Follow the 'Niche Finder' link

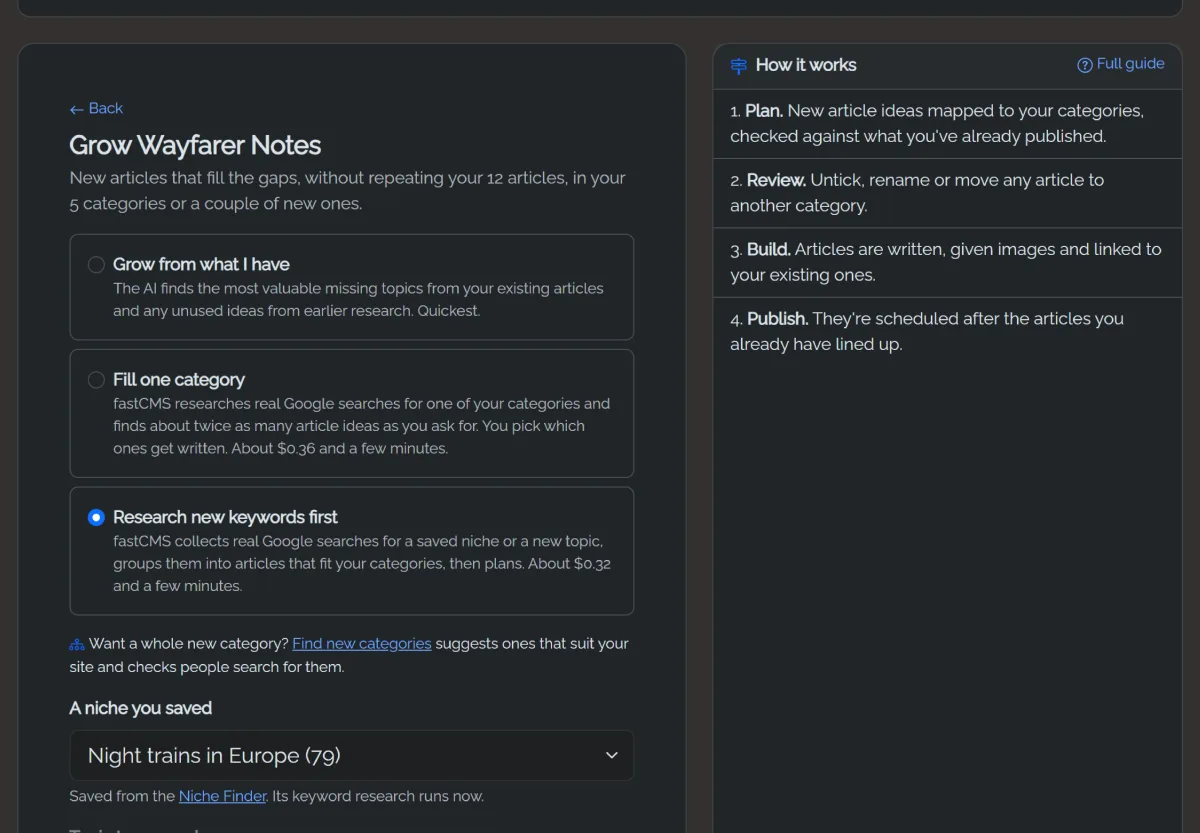(223, 796)
